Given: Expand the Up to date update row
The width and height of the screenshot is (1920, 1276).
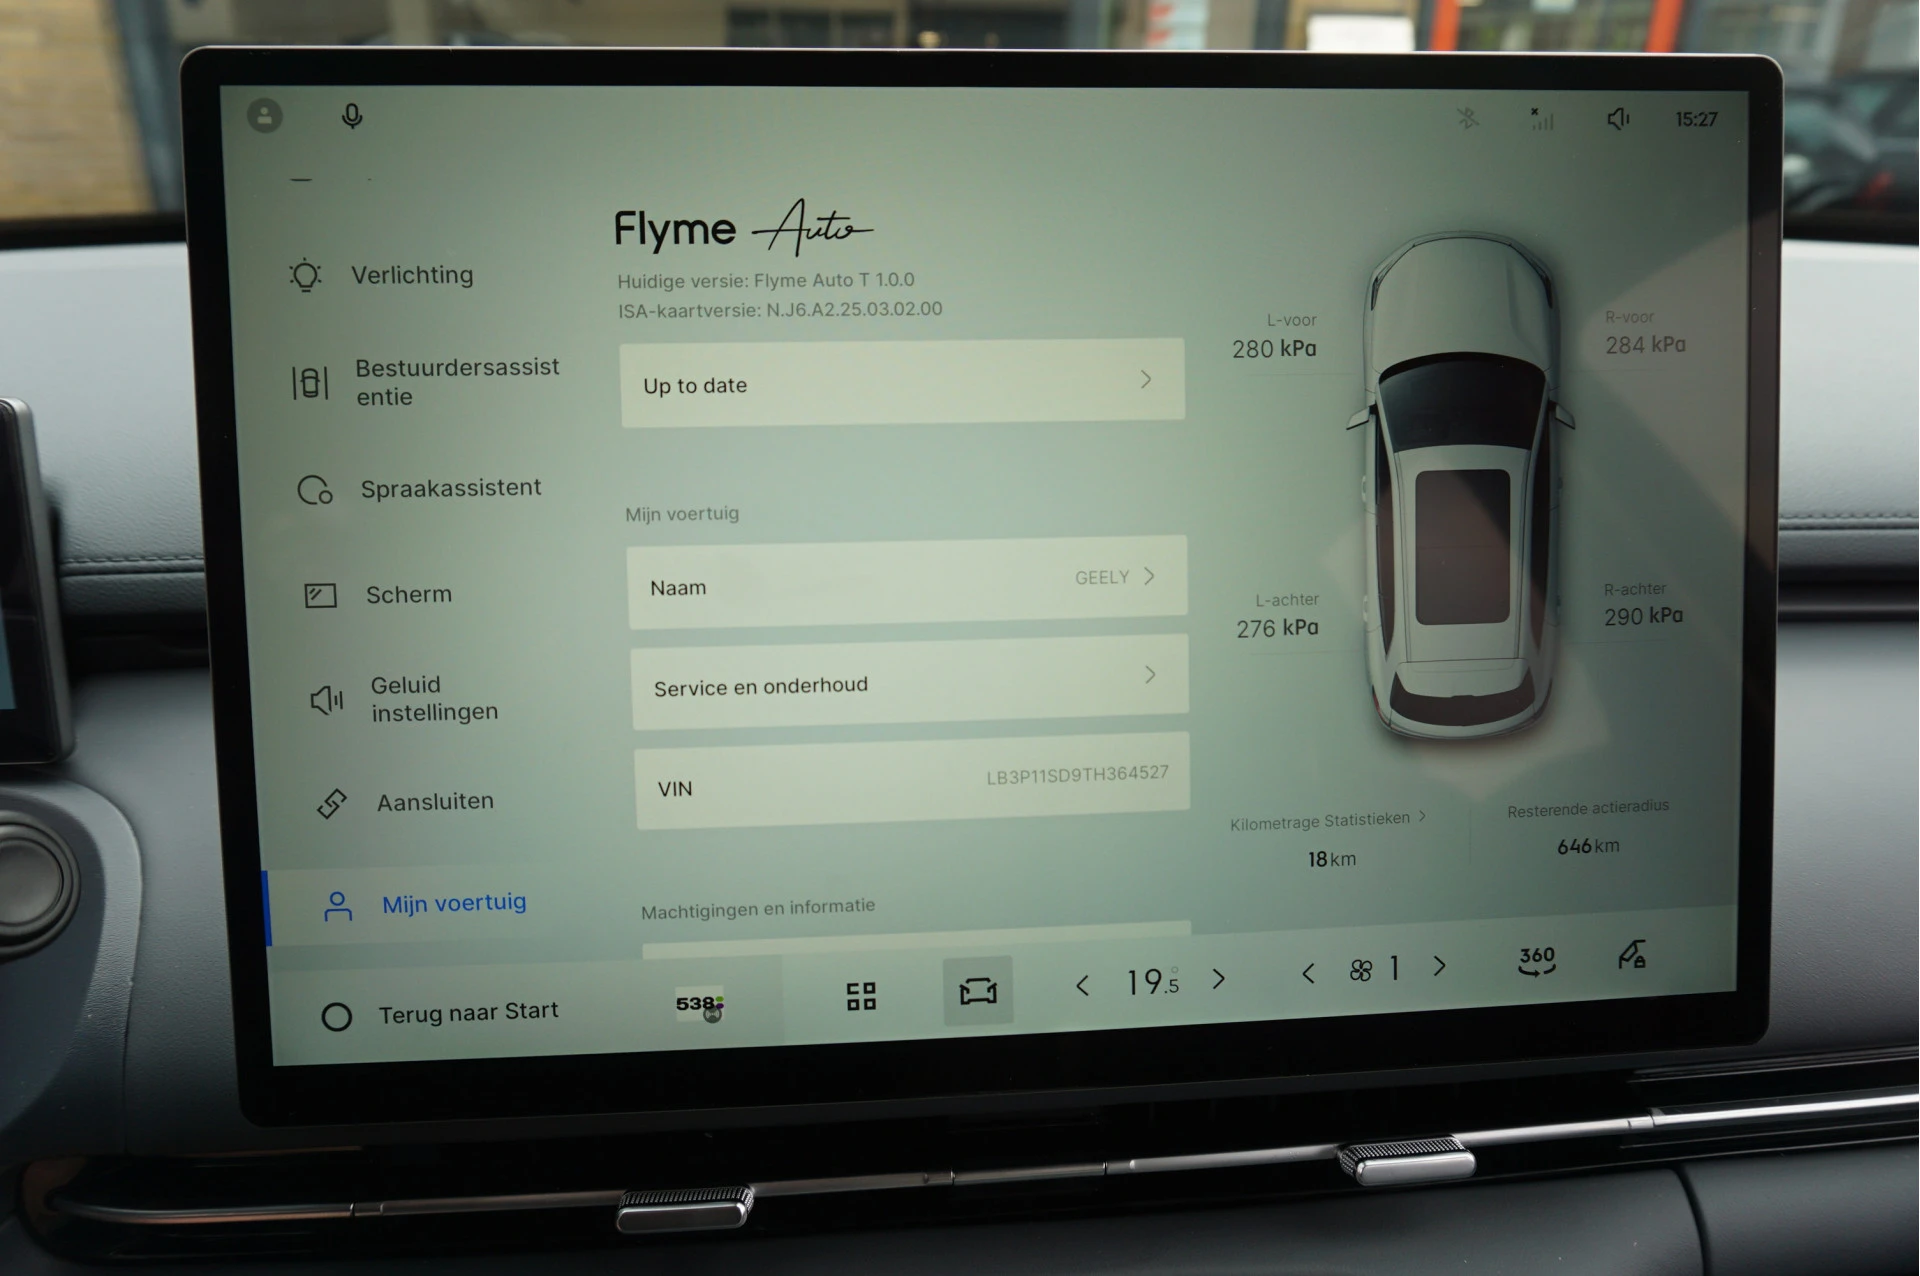Looking at the screenshot, I should [902, 383].
